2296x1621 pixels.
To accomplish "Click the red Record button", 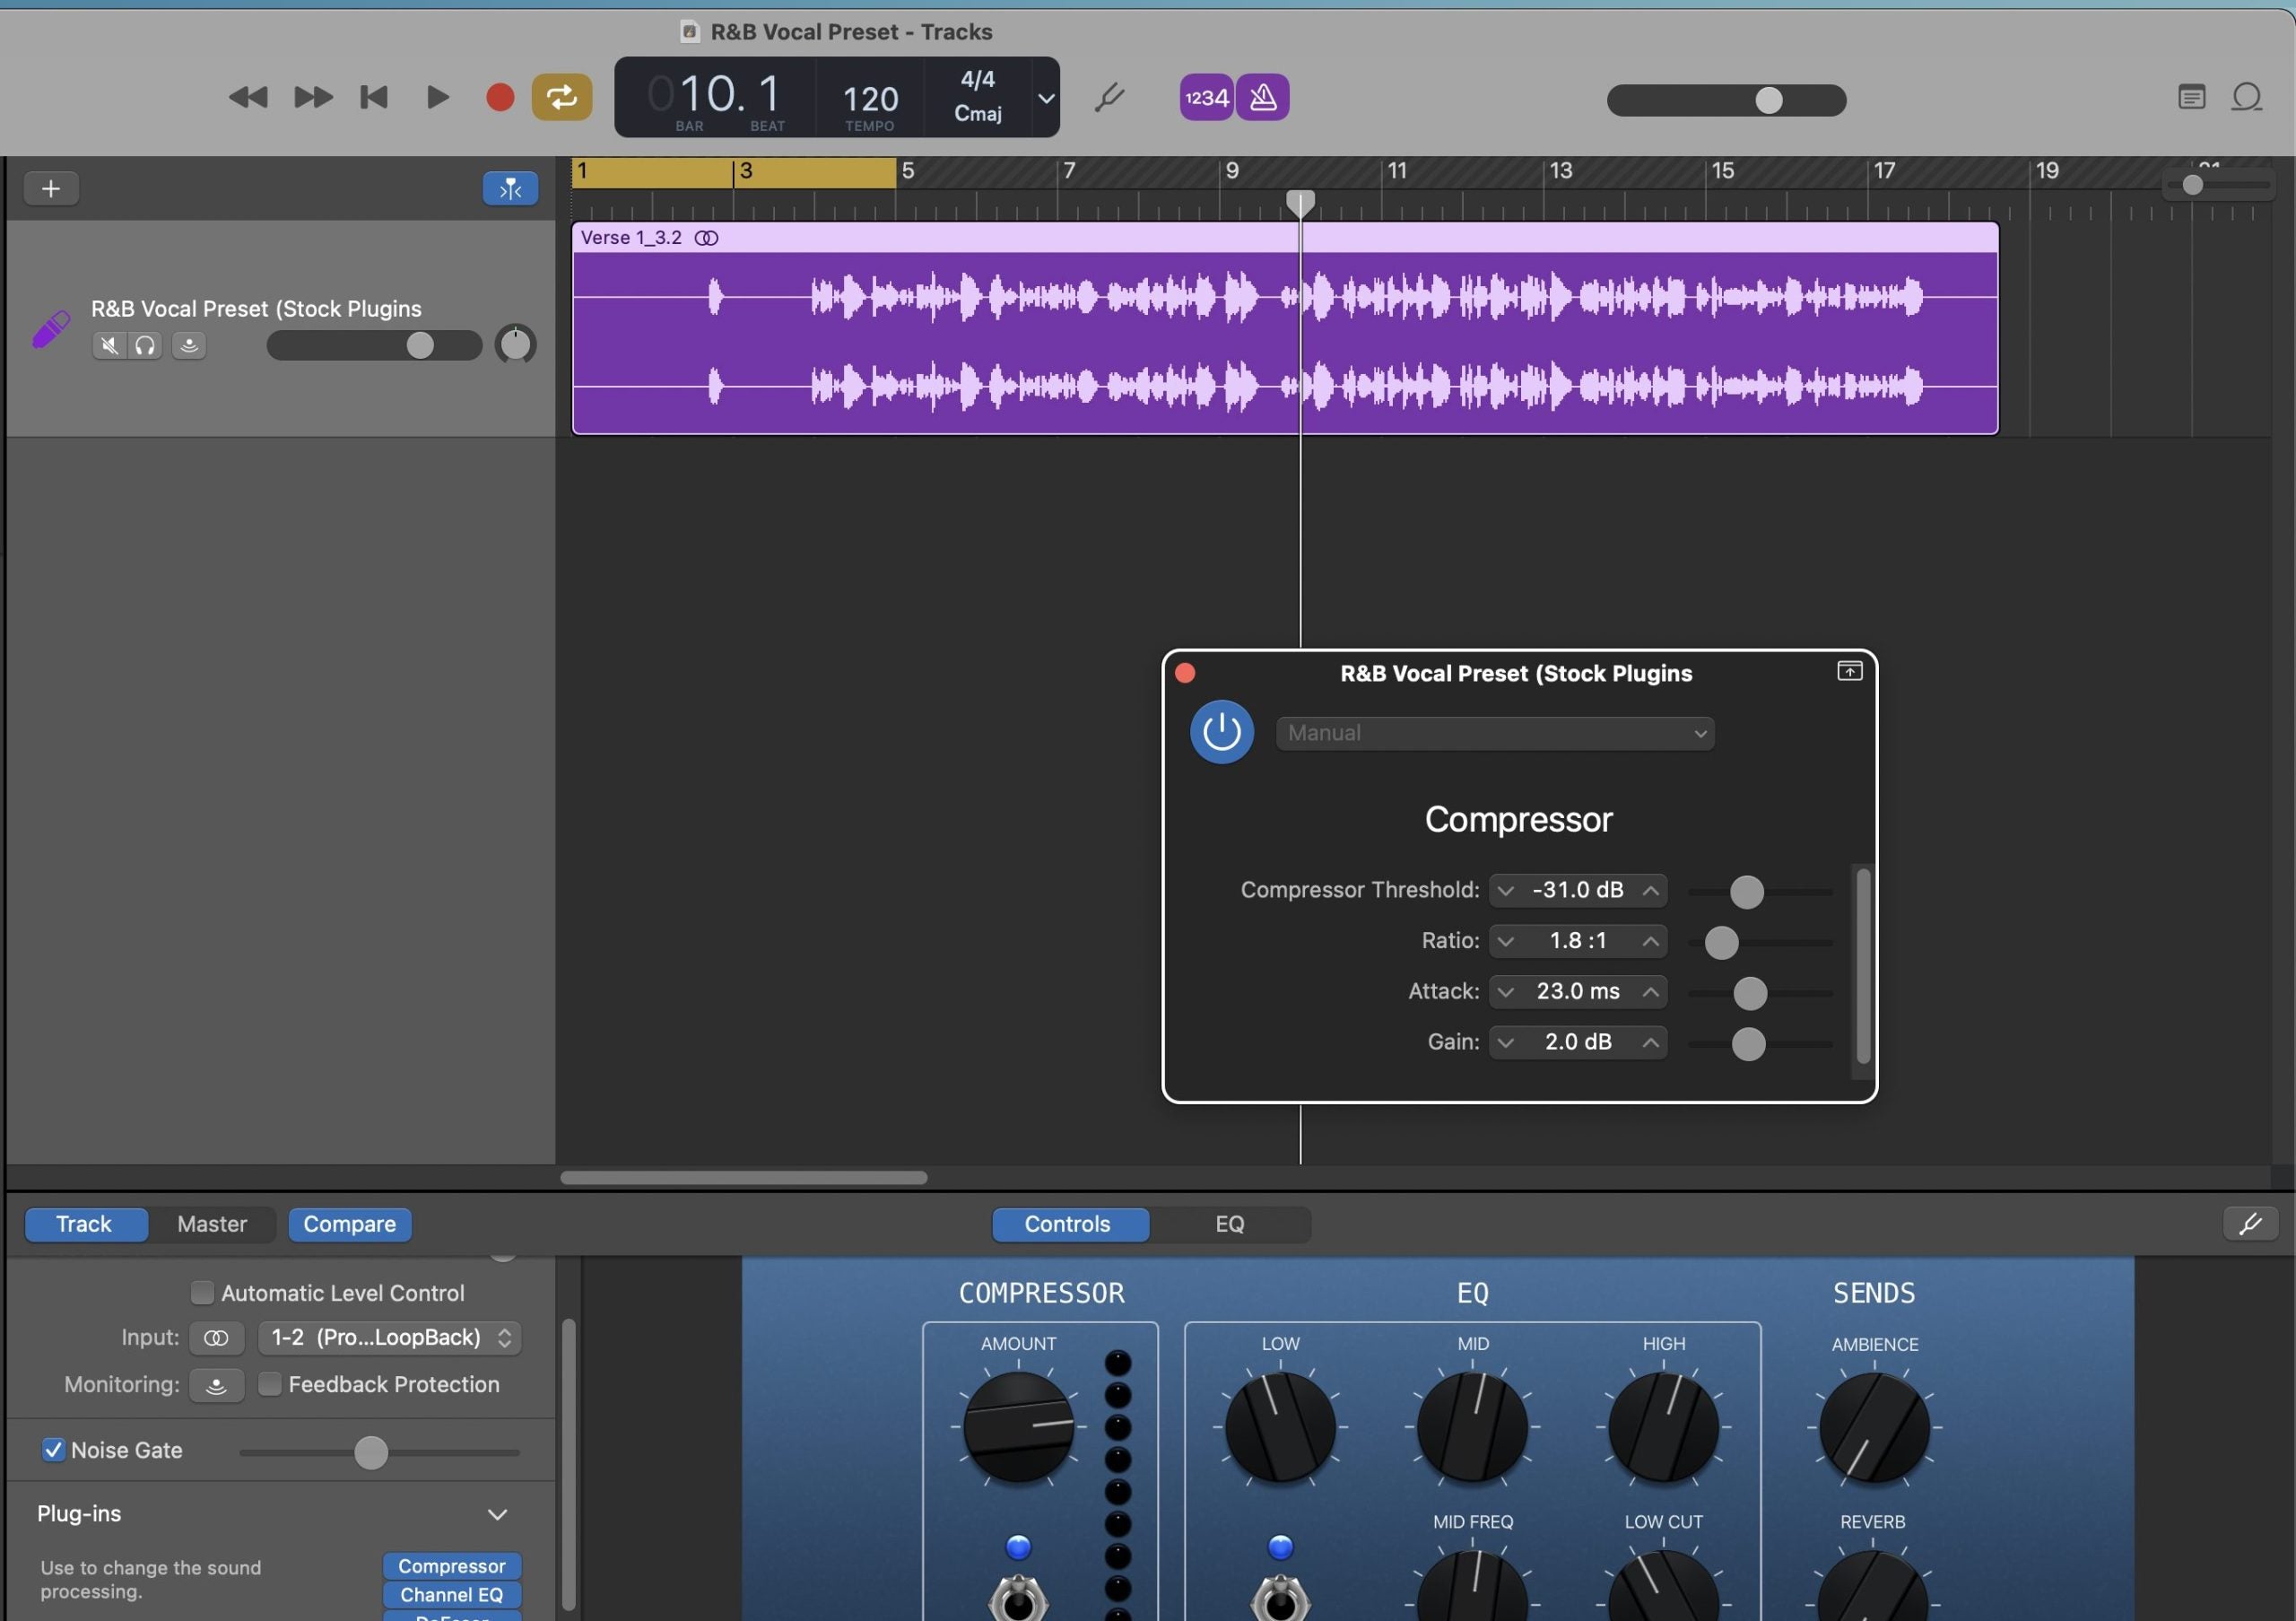I will [499, 97].
